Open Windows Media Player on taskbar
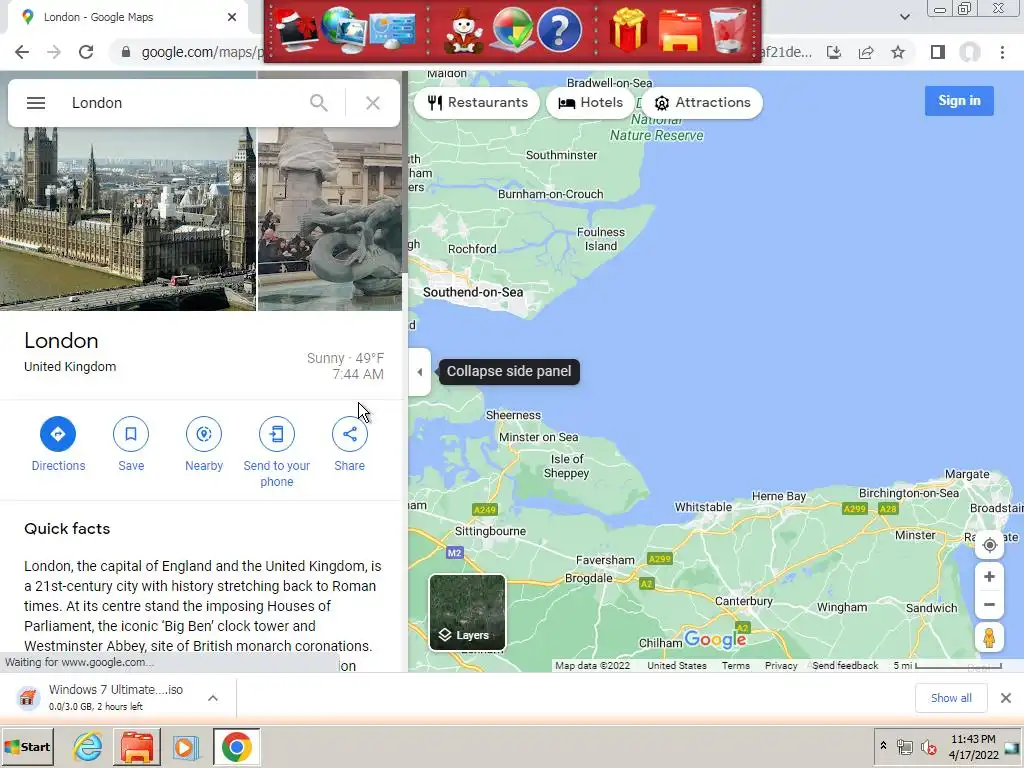This screenshot has width=1024, height=768. point(185,746)
